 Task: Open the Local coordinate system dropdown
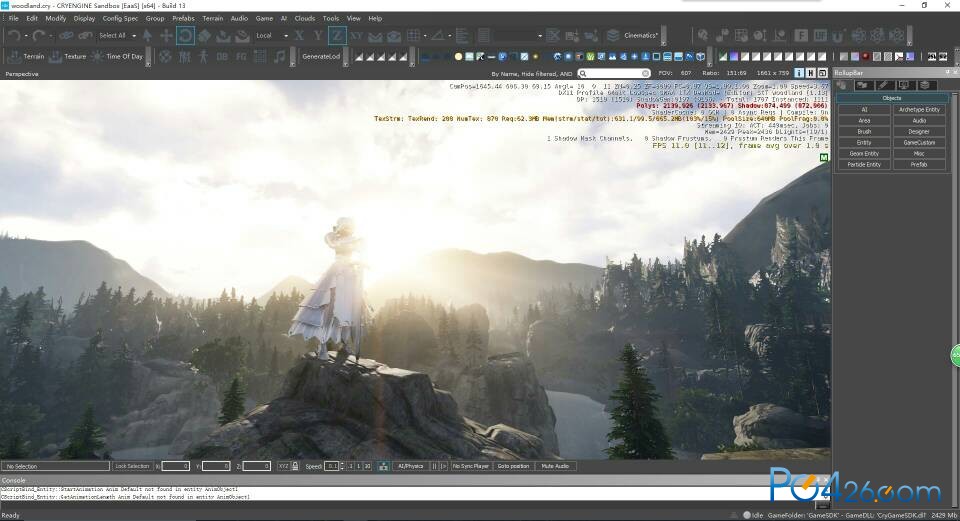(272, 36)
